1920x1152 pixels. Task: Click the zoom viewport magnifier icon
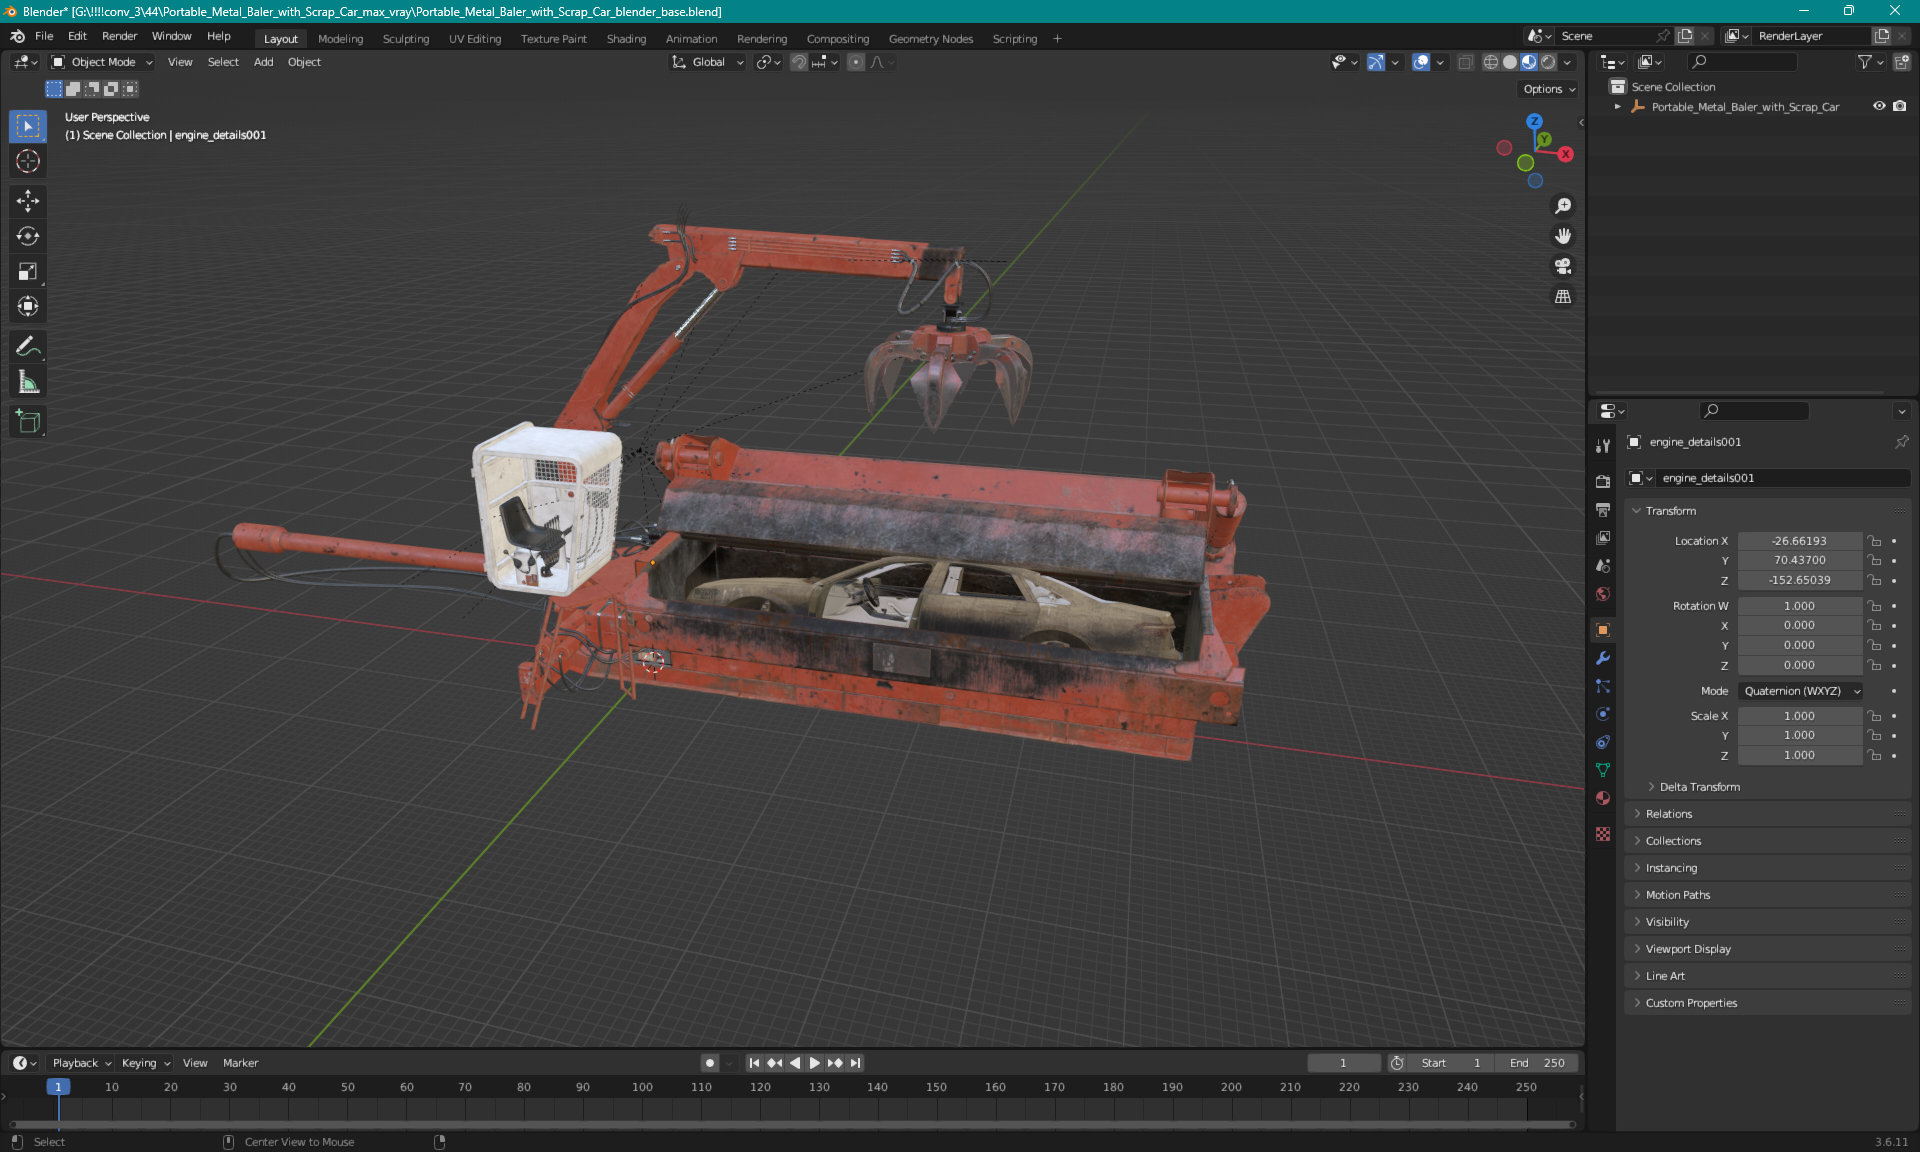point(1563,206)
